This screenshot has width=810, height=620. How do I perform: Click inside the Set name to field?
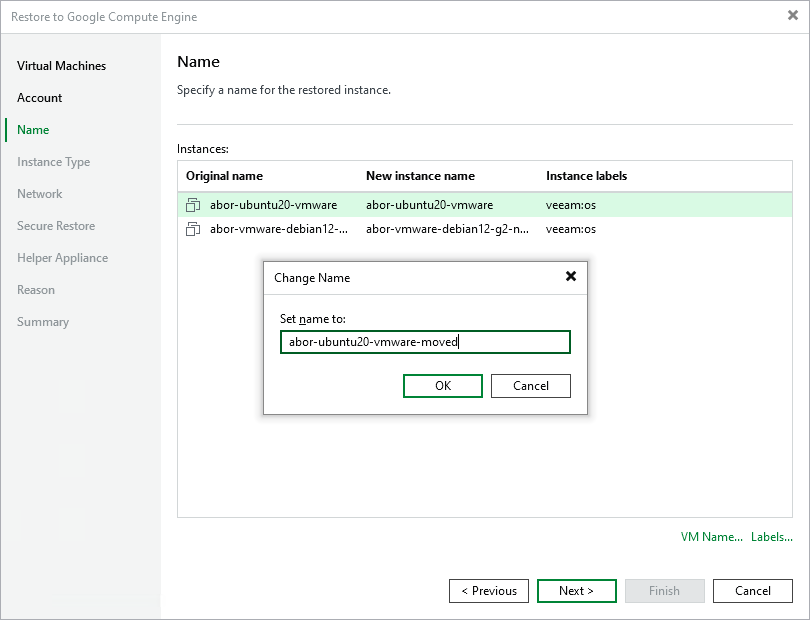click(x=425, y=342)
